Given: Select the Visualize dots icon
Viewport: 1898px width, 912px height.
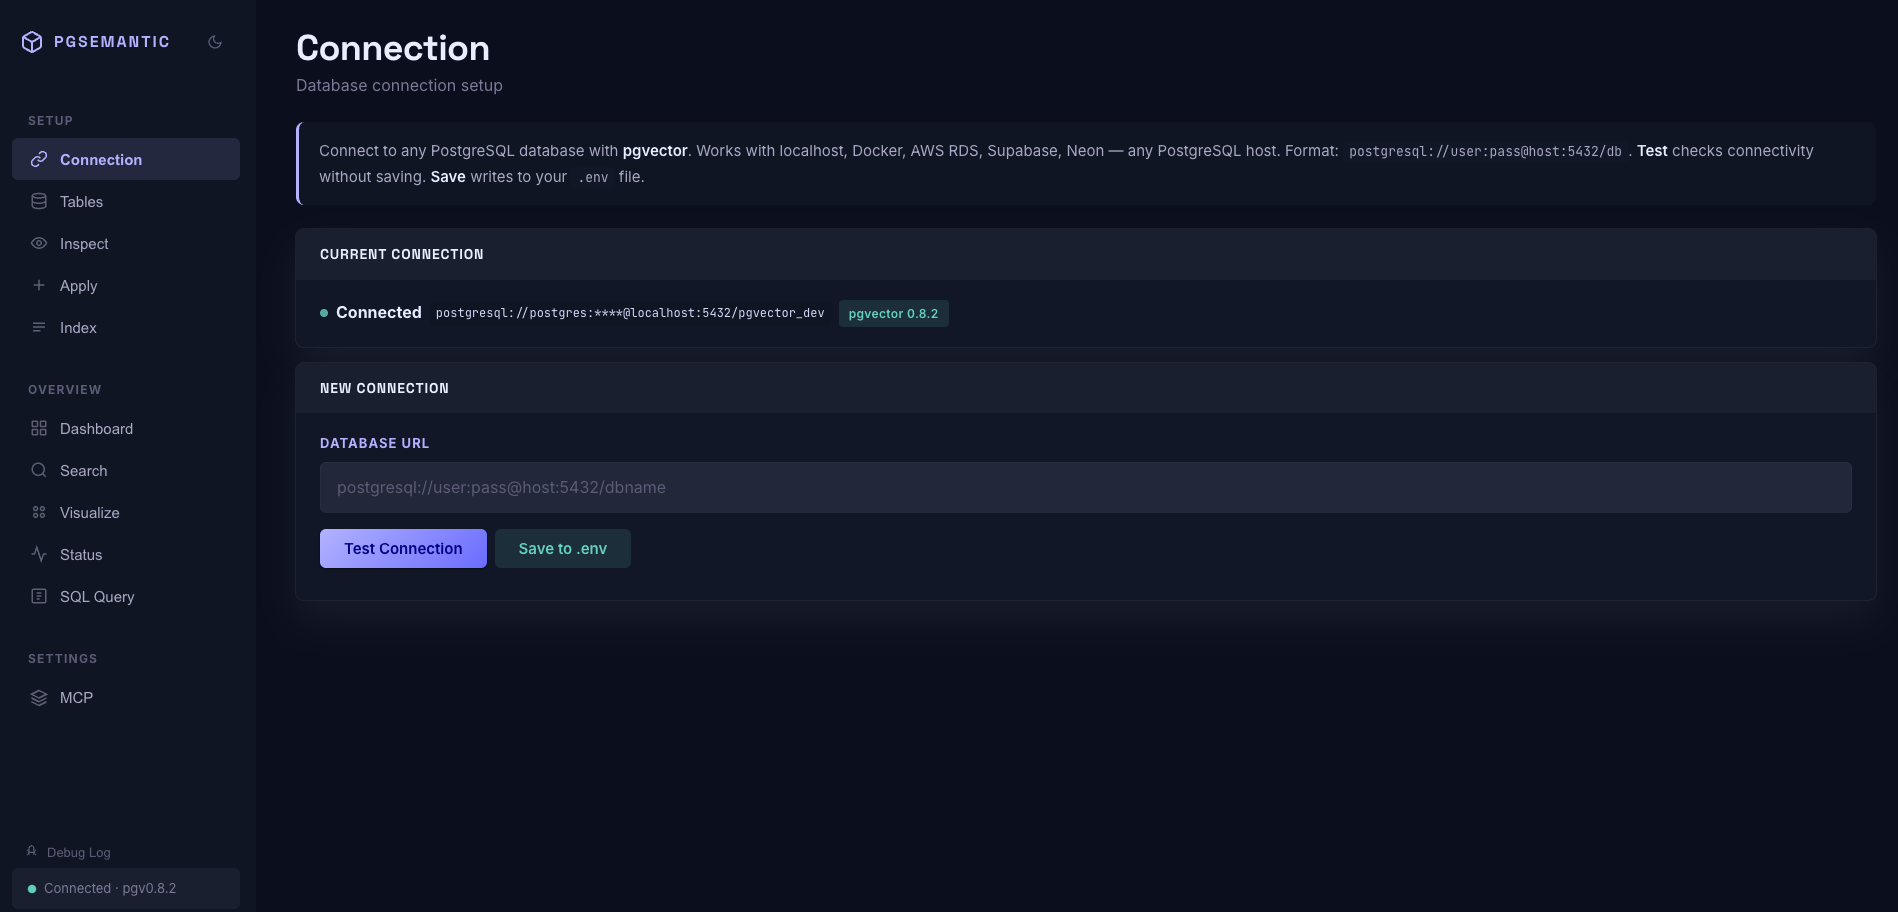Looking at the screenshot, I should pyautogui.click(x=39, y=512).
